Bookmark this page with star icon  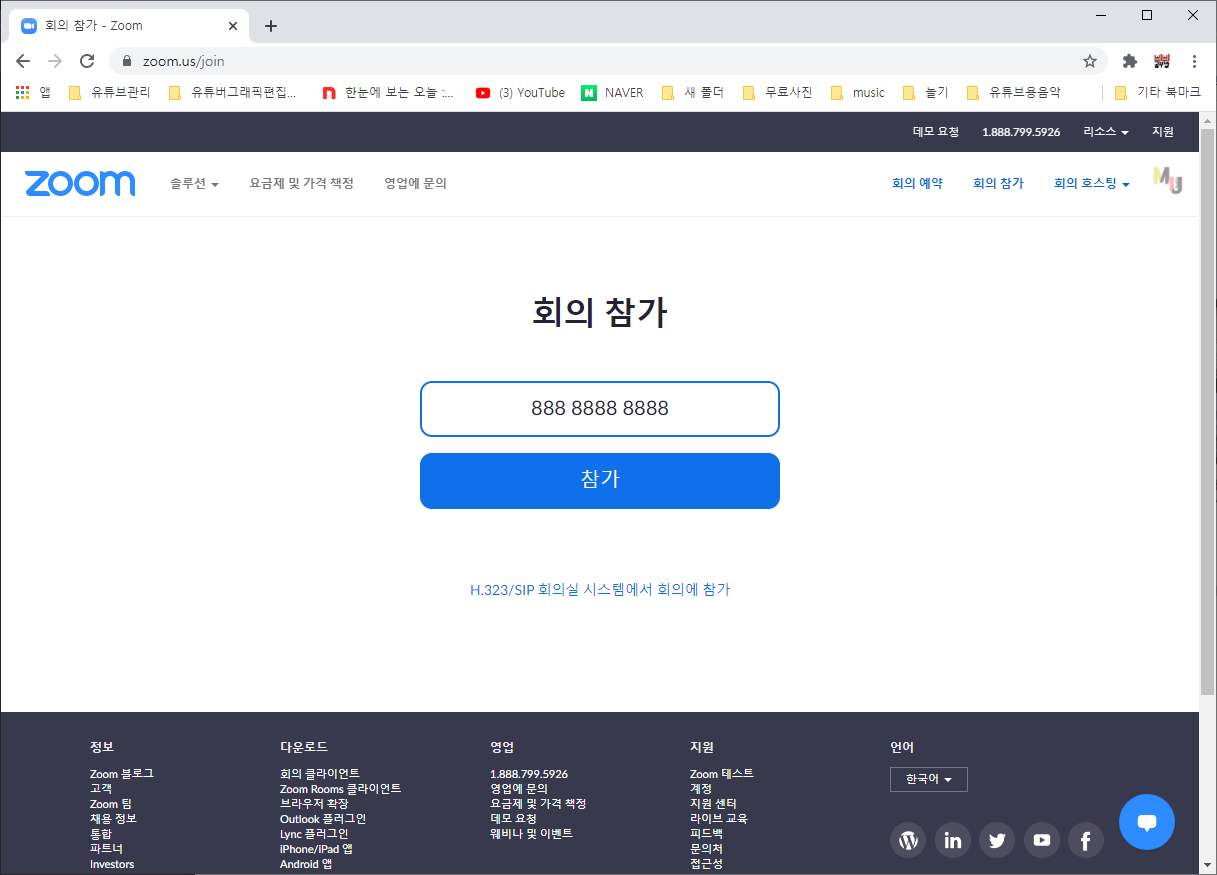click(1090, 61)
